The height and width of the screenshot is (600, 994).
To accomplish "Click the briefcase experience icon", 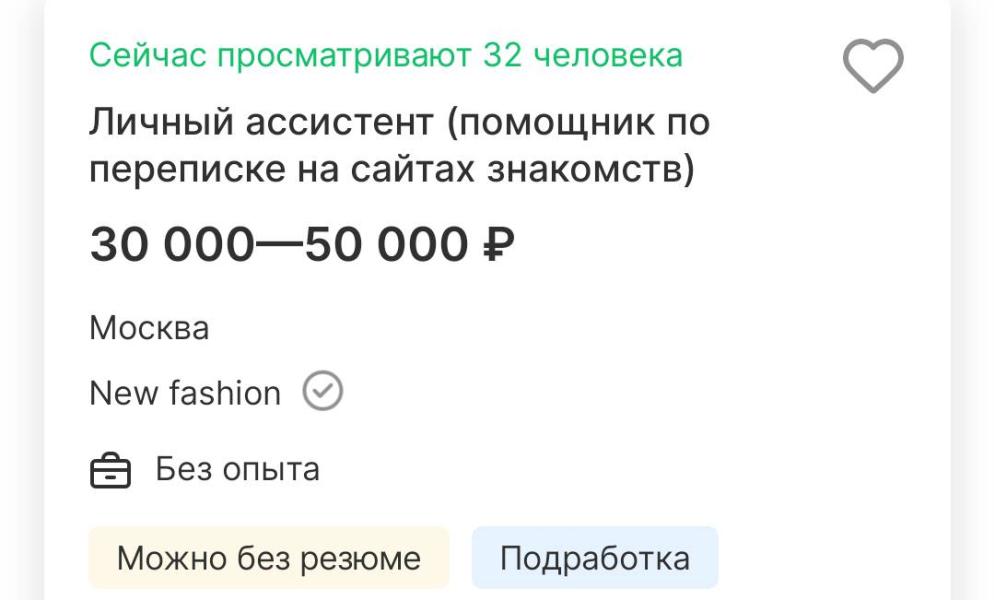I will pyautogui.click(x=110, y=470).
